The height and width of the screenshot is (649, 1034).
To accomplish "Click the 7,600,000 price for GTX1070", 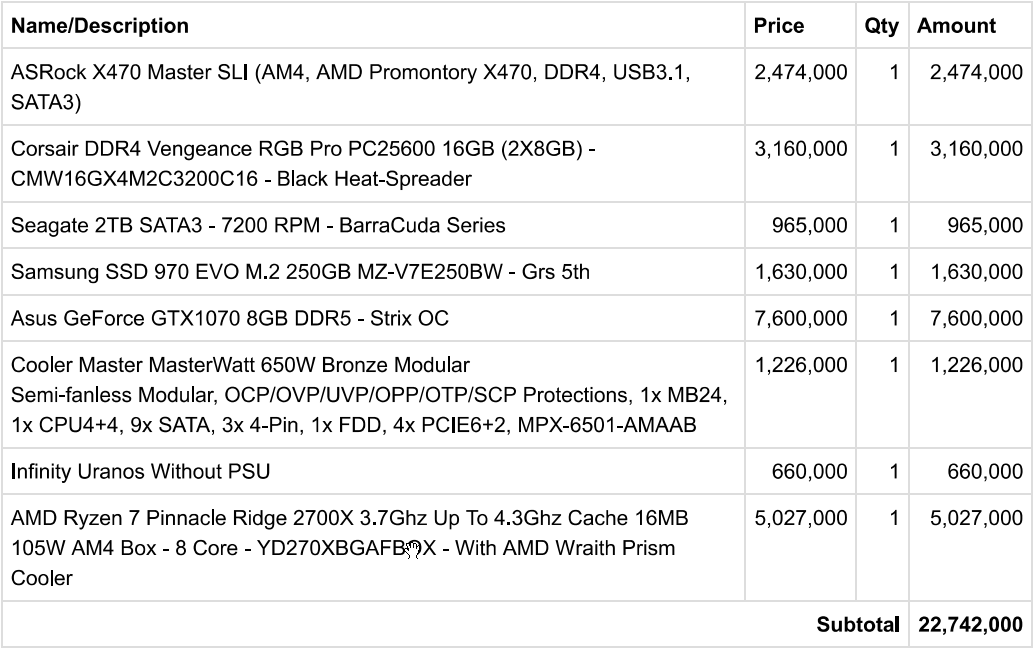I will [x=801, y=319].
